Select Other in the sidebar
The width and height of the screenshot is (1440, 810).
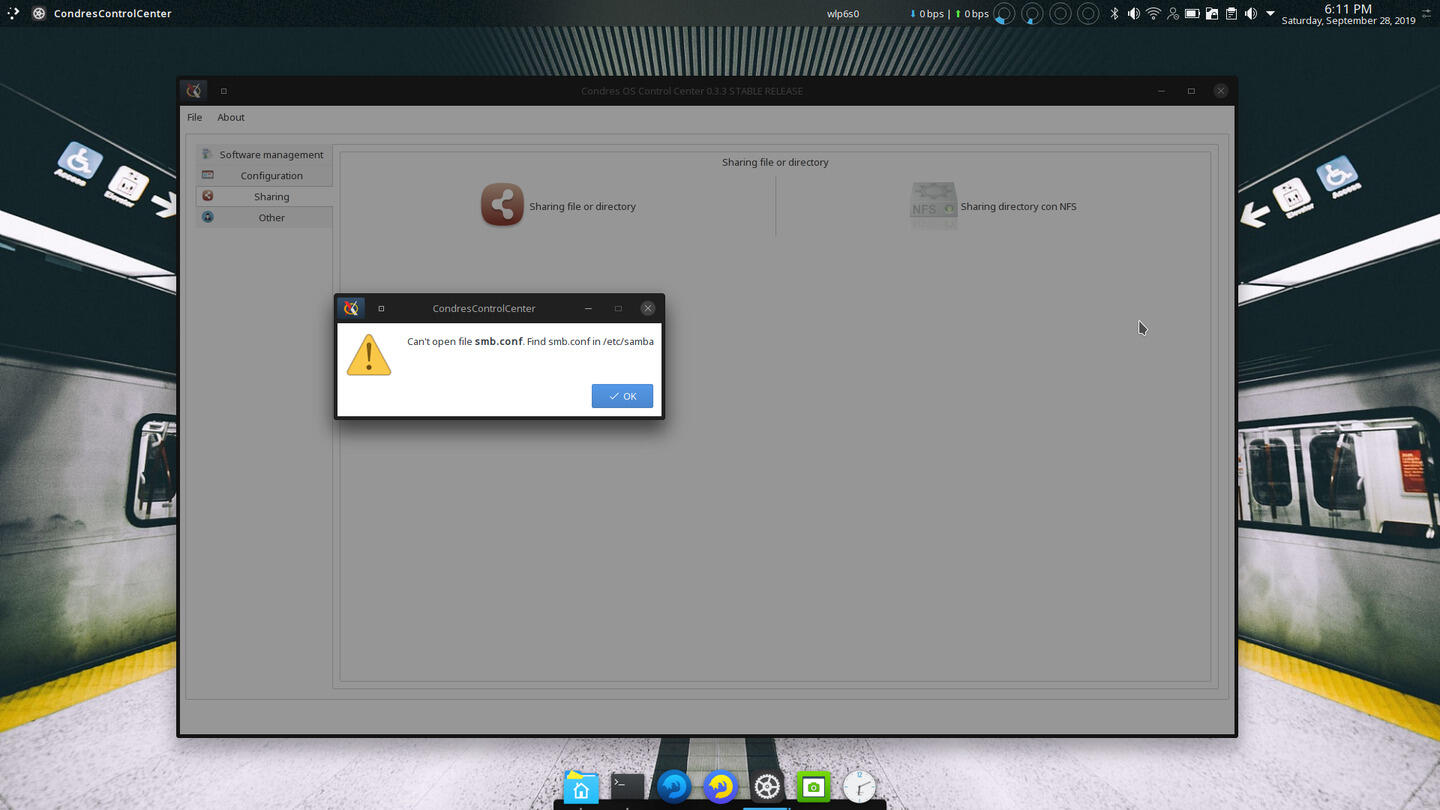(264, 217)
